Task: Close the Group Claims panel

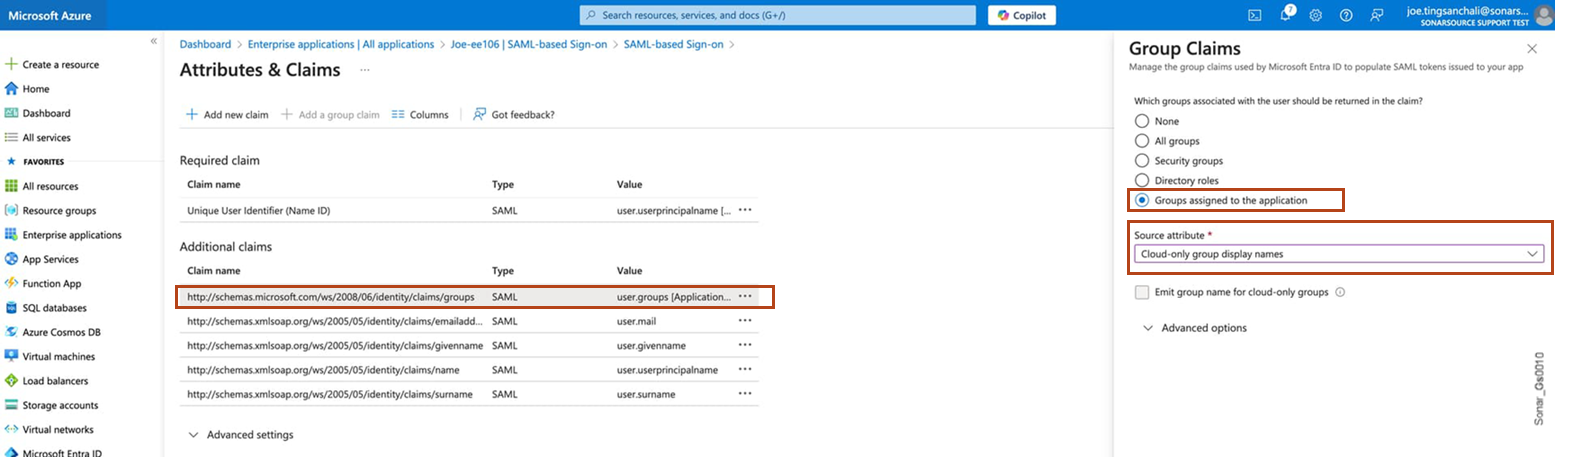Action: (x=1532, y=48)
